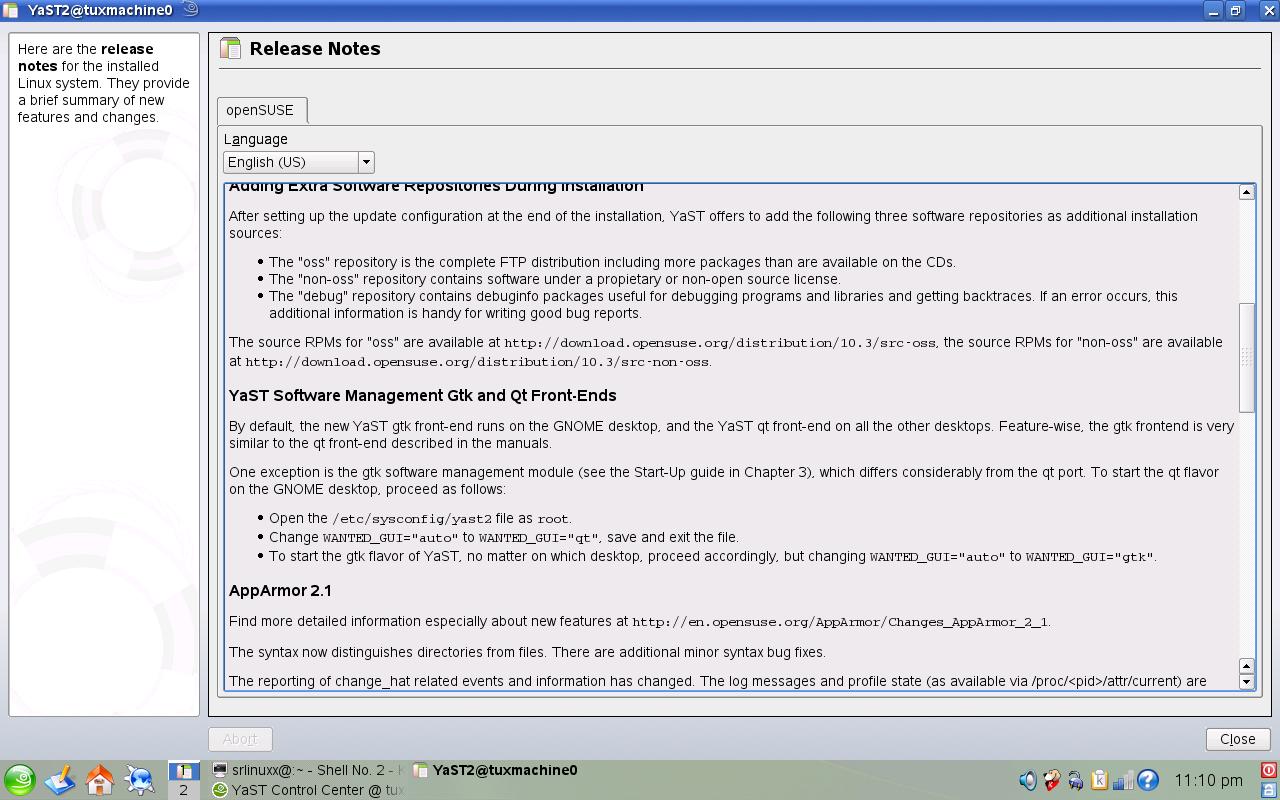Click the Close button

tap(1238, 739)
